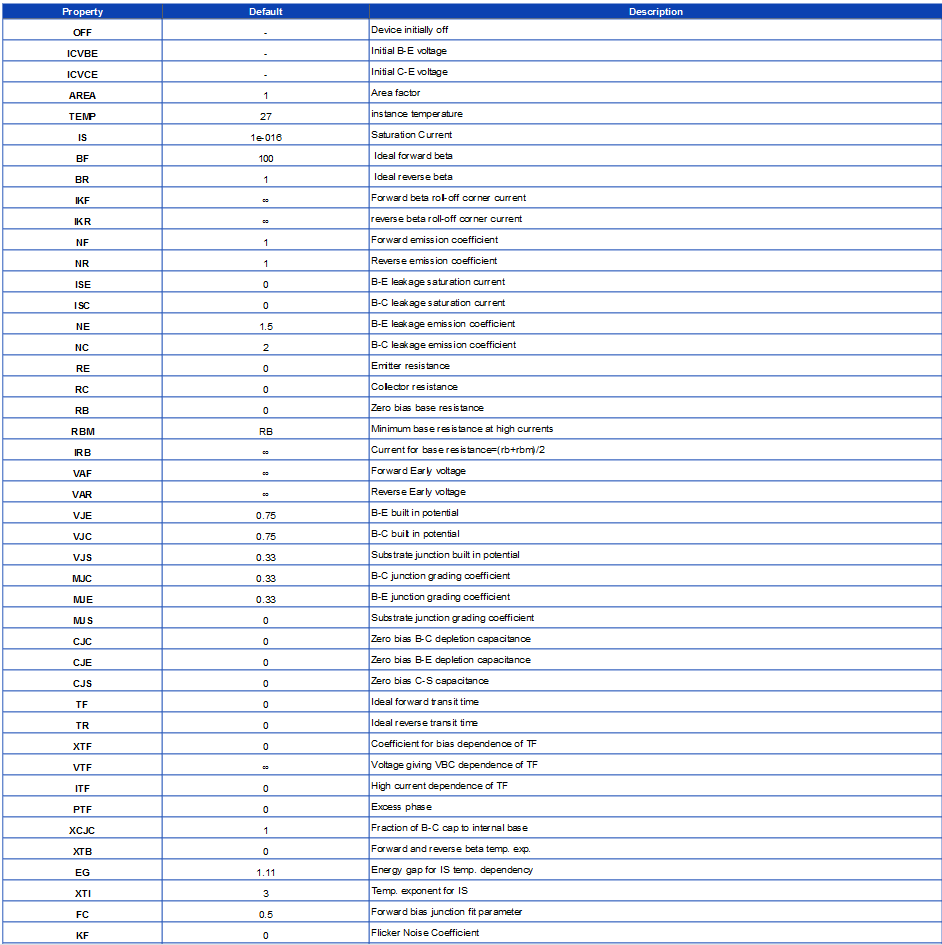This screenshot has height=945, width=942.
Task: Click the "Property" column header
Action: coord(83,11)
